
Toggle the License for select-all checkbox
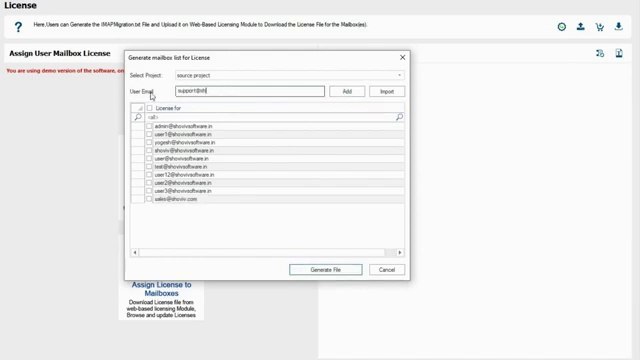pyautogui.click(x=149, y=108)
